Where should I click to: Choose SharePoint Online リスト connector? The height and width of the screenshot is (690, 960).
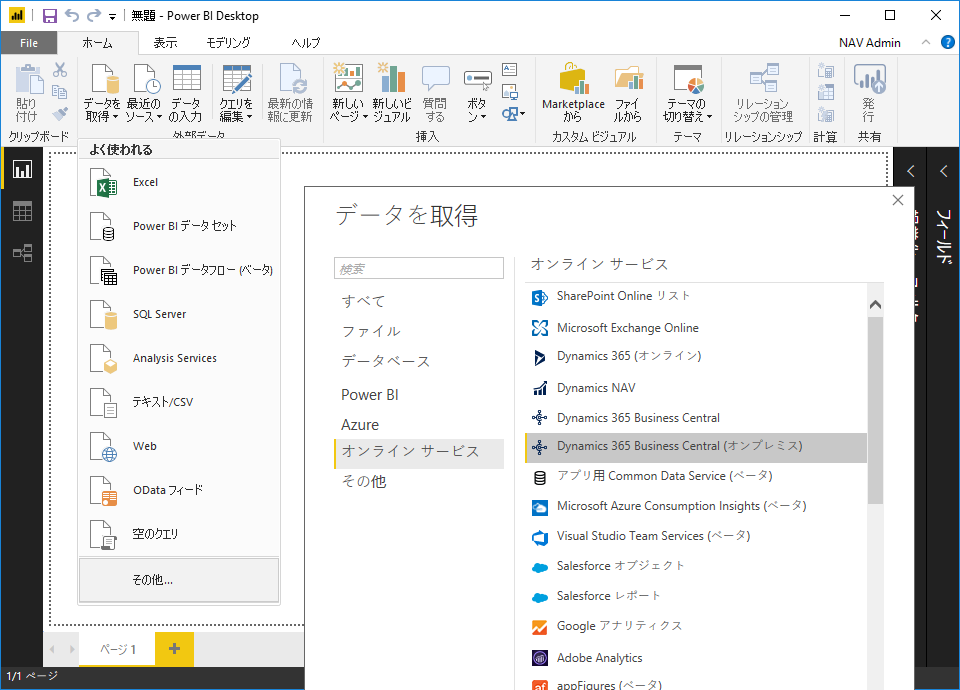[696, 296]
